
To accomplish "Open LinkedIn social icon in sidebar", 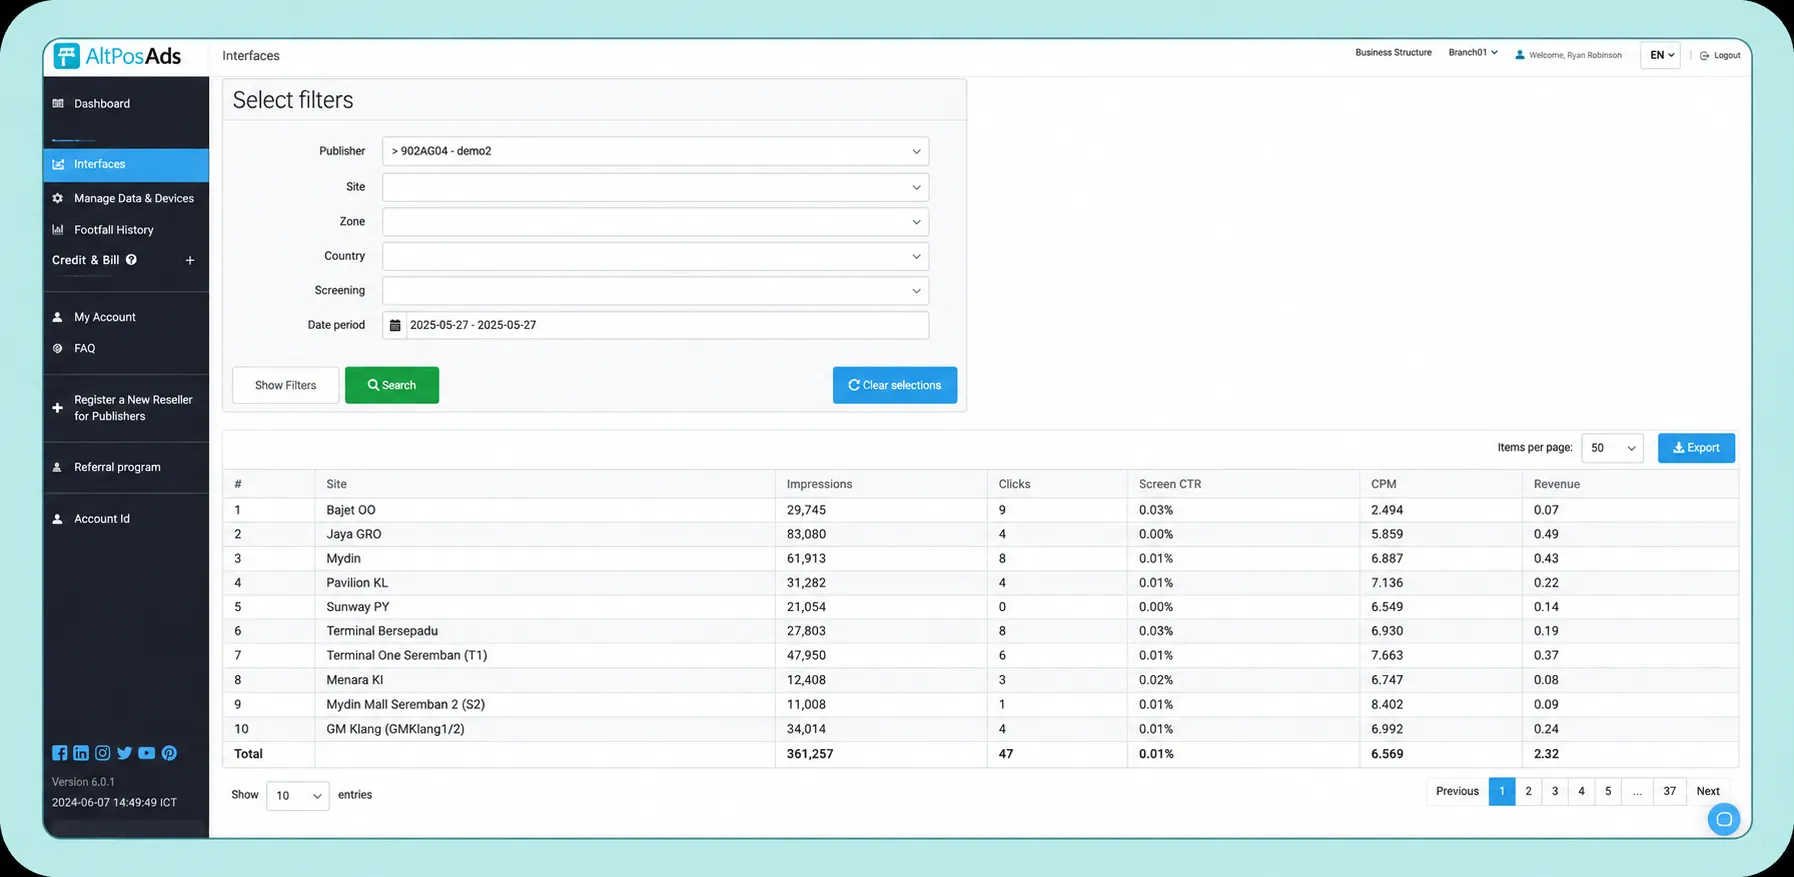I will coord(81,753).
